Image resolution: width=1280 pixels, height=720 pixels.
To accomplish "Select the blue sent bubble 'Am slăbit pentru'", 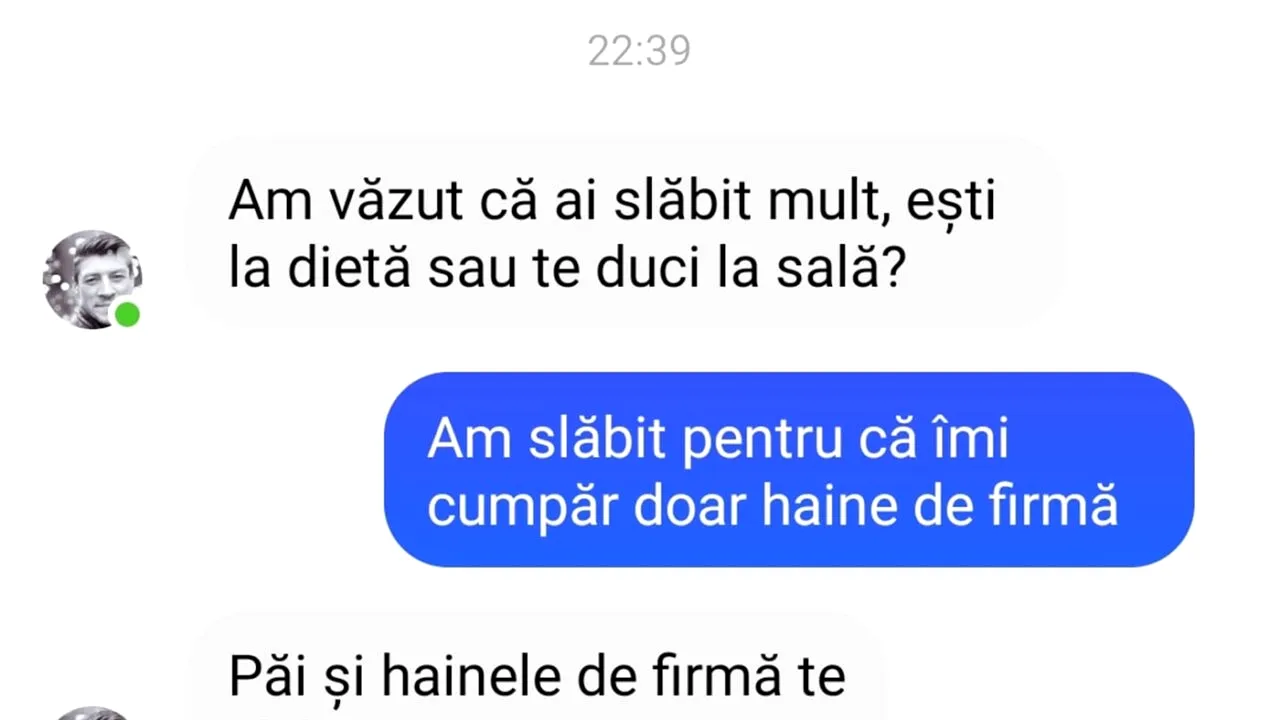I will pyautogui.click(x=789, y=469).
